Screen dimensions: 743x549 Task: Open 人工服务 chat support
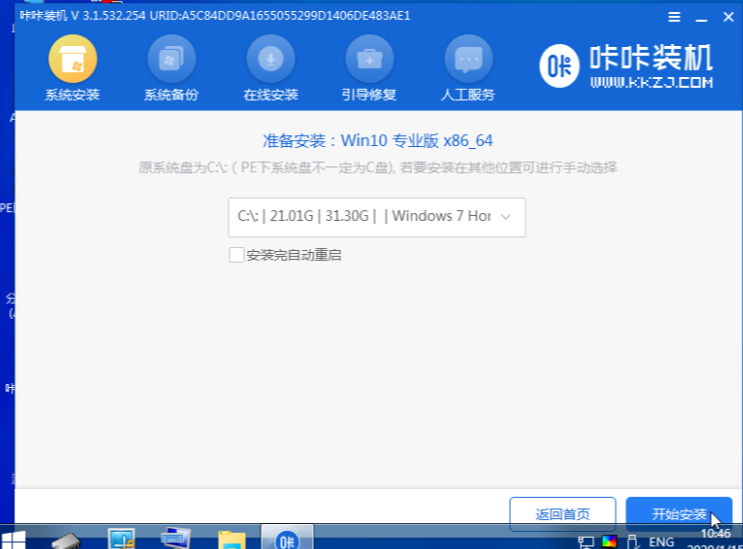(x=468, y=62)
